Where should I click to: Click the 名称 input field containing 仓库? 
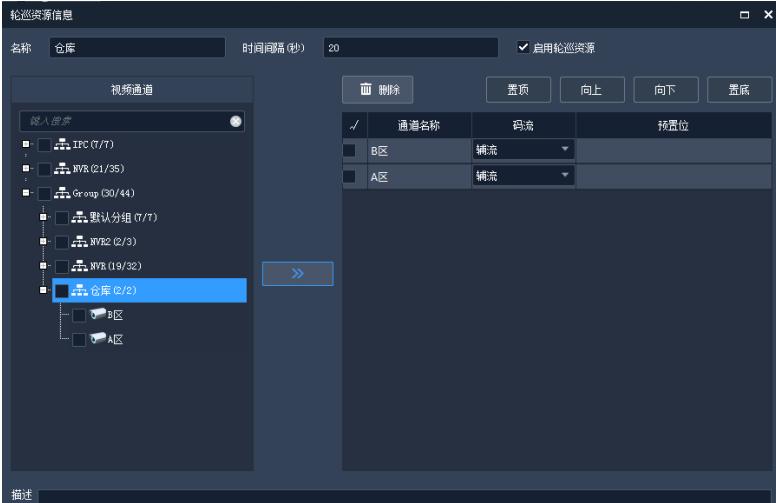point(137,48)
